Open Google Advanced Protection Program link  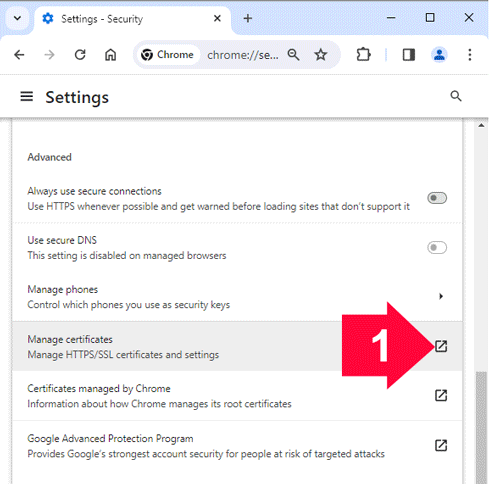pyautogui.click(x=441, y=445)
